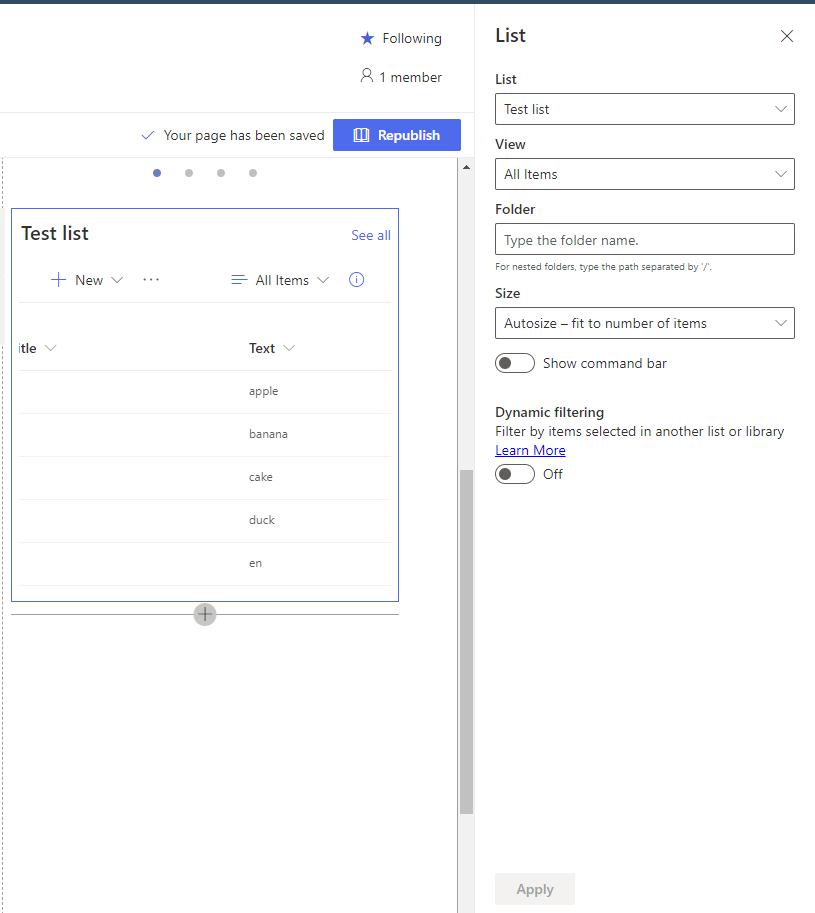This screenshot has height=913, width=815.
Task: Click the 1 member label
Action: pyautogui.click(x=411, y=77)
